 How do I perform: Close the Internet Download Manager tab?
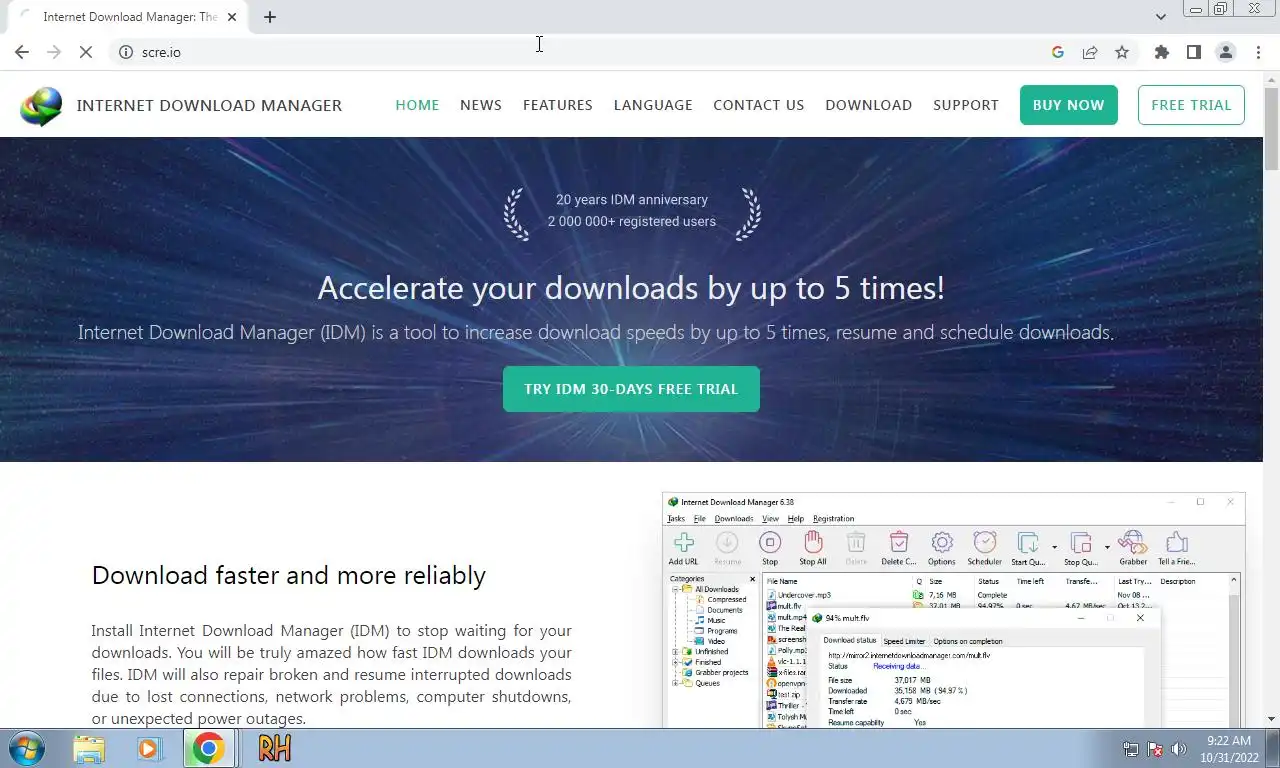pyautogui.click(x=232, y=17)
